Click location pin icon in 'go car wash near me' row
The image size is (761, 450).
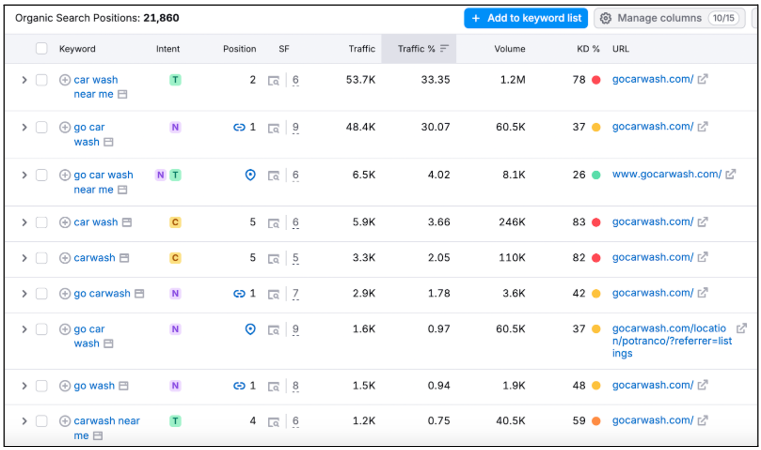coord(250,175)
